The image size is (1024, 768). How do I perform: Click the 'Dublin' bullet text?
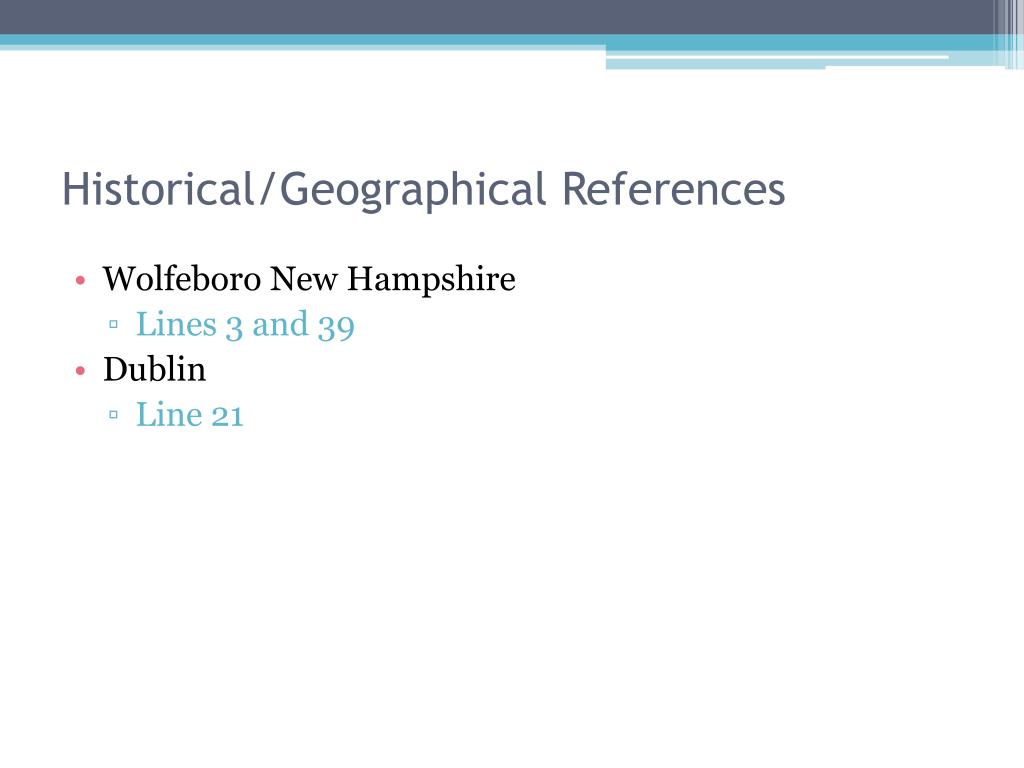(x=154, y=369)
